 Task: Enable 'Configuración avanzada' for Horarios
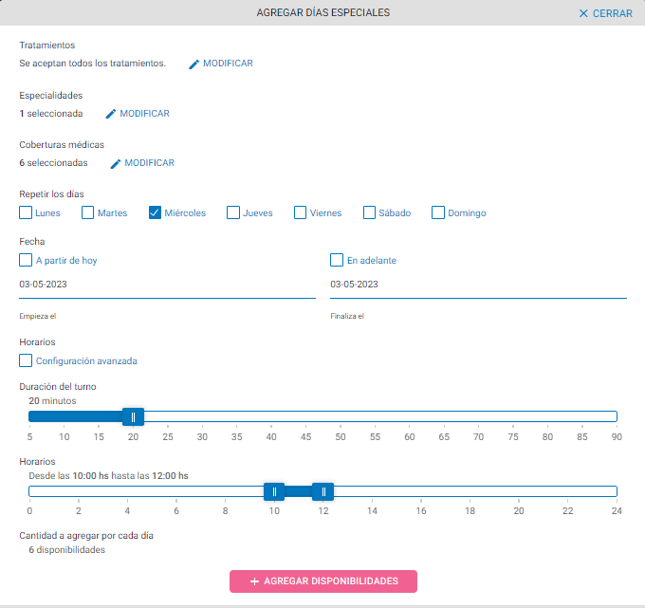tap(26, 361)
